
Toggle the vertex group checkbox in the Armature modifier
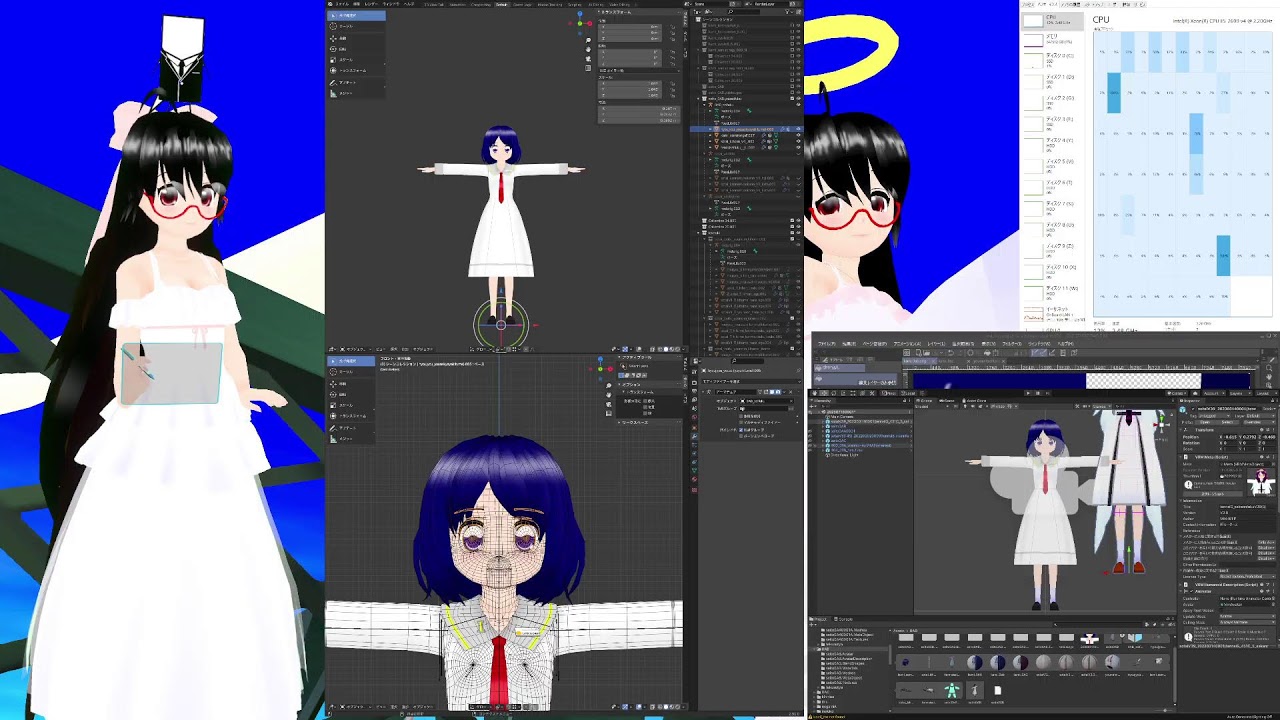coord(741,430)
